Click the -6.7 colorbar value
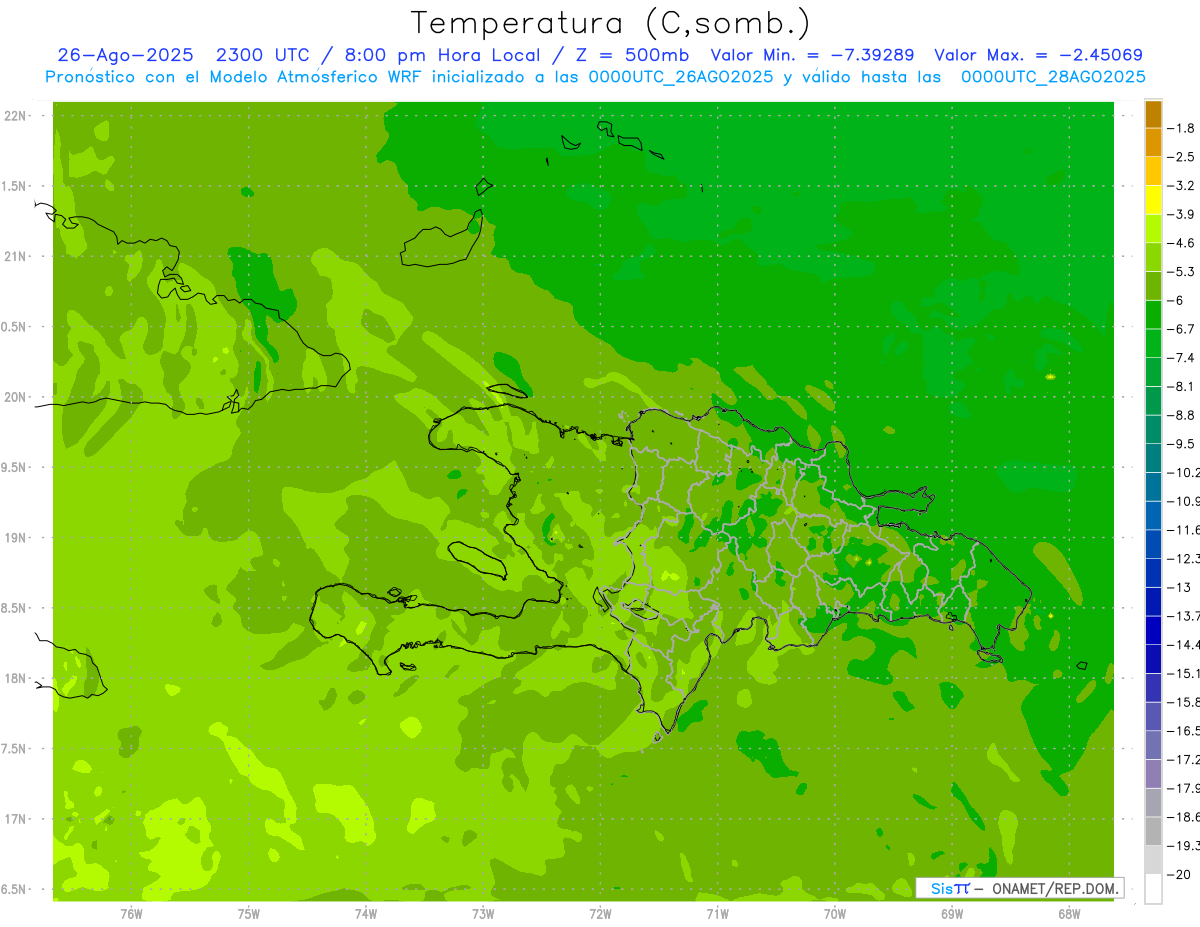The image size is (1200, 927). click(1181, 329)
